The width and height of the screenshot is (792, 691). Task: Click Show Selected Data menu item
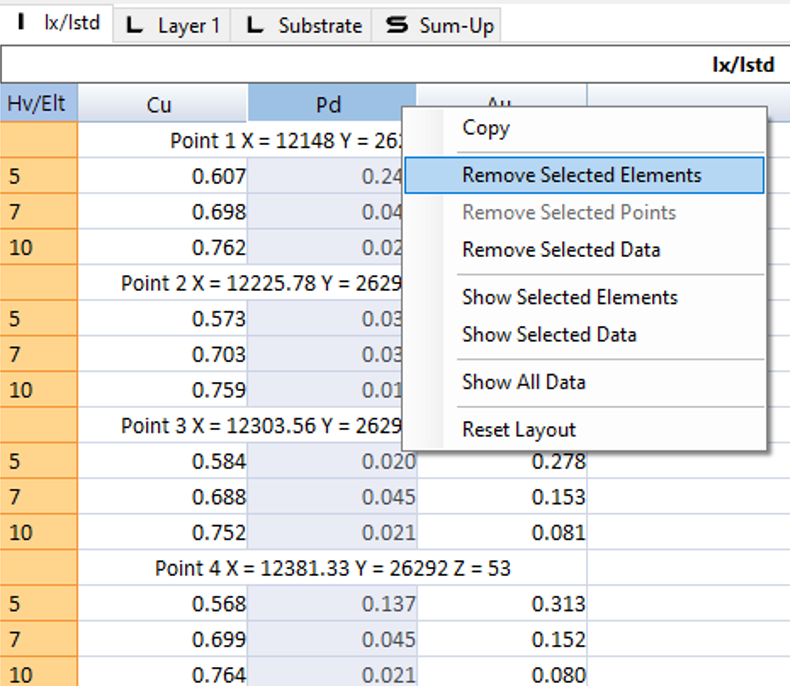coord(549,335)
